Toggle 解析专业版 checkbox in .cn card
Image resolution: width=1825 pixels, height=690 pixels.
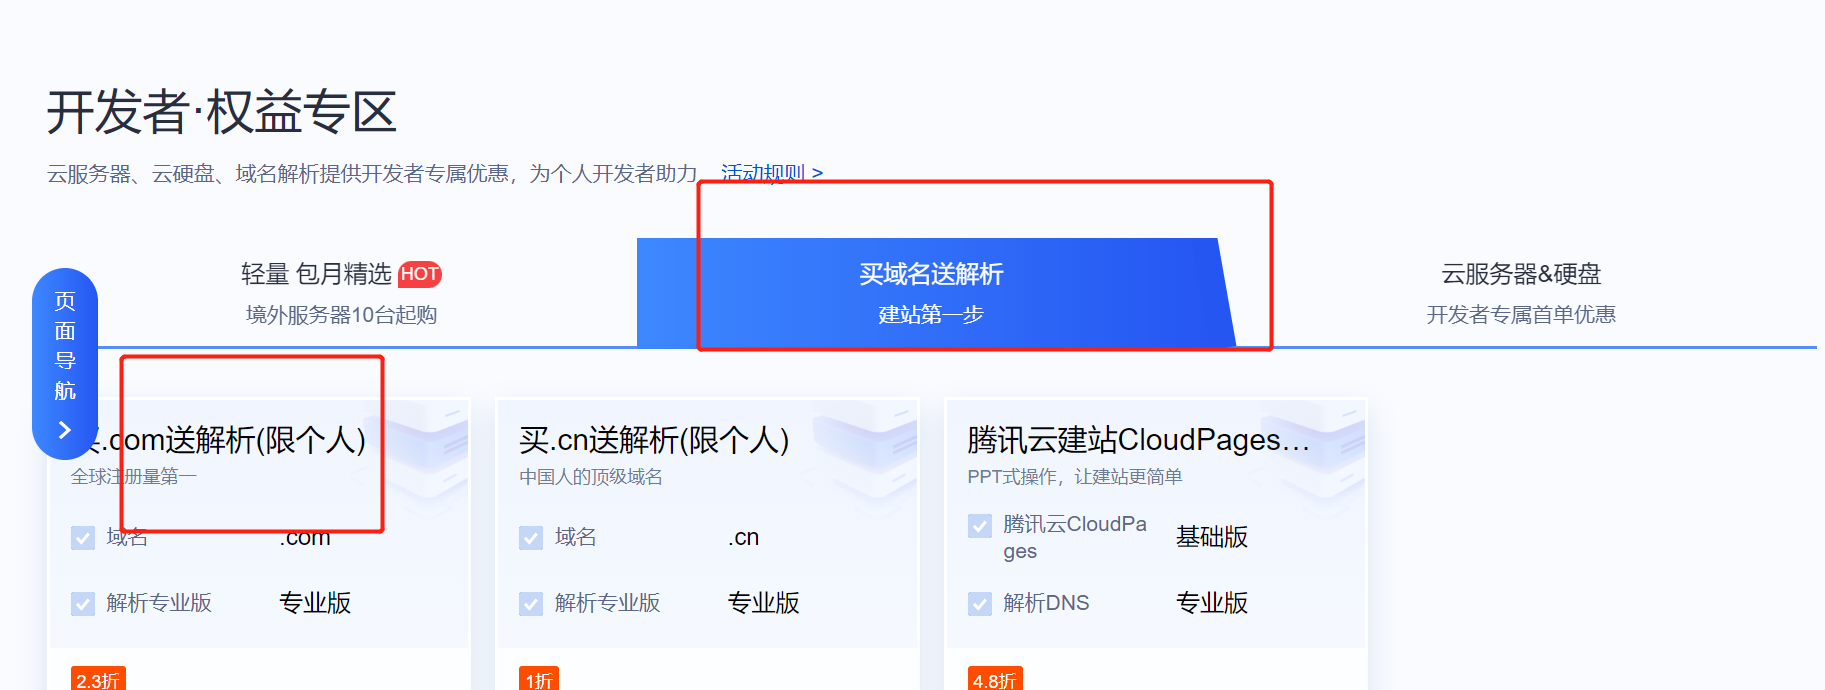531,604
